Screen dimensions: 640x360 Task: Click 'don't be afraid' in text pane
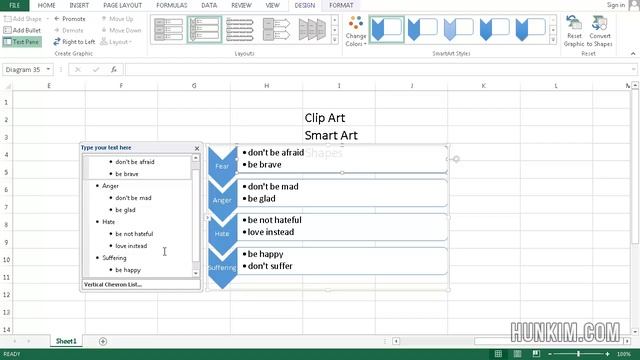point(135,162)
